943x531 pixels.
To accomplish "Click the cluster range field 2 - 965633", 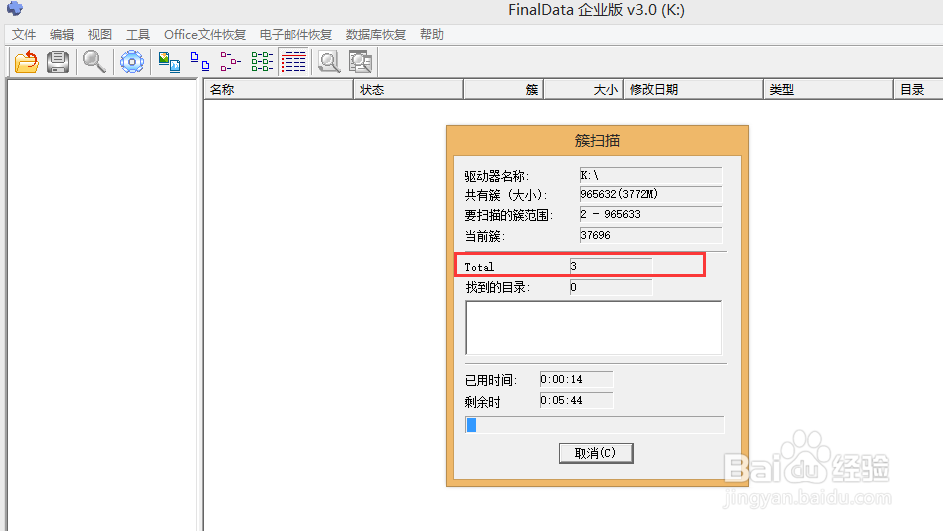I will click(x=651, y=214).
